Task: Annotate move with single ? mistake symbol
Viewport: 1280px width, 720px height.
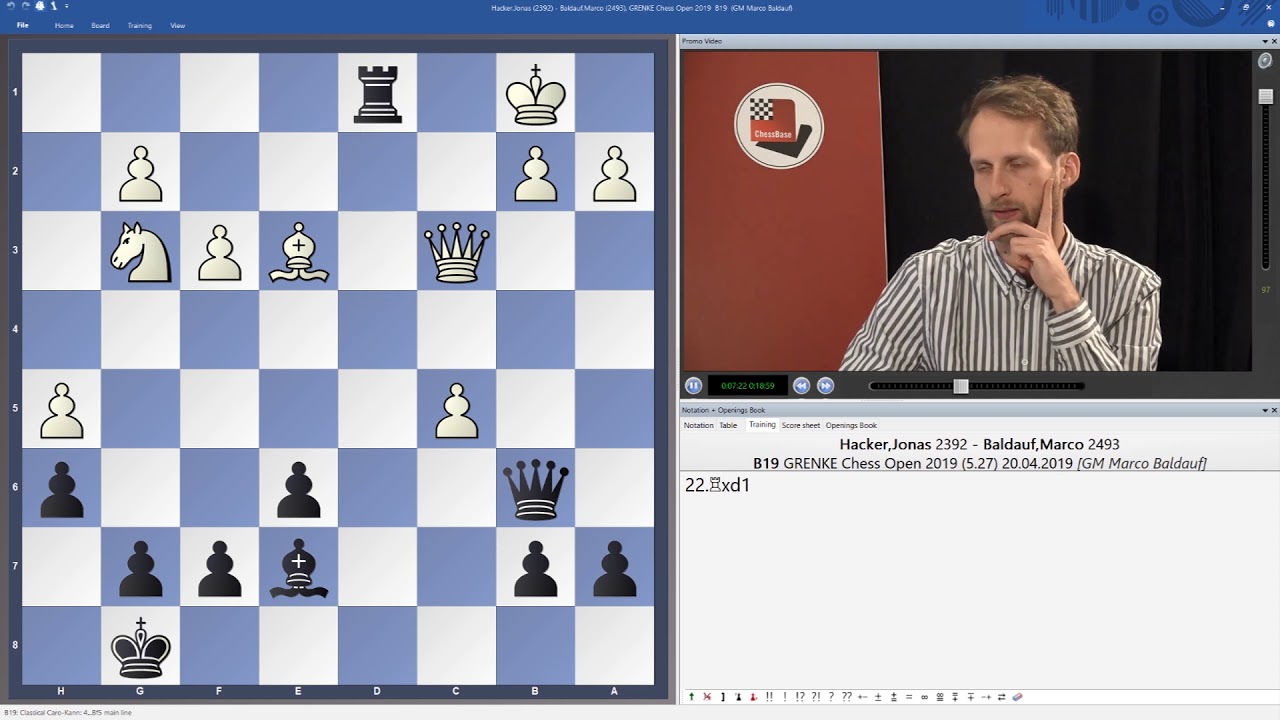Action: 832,697
